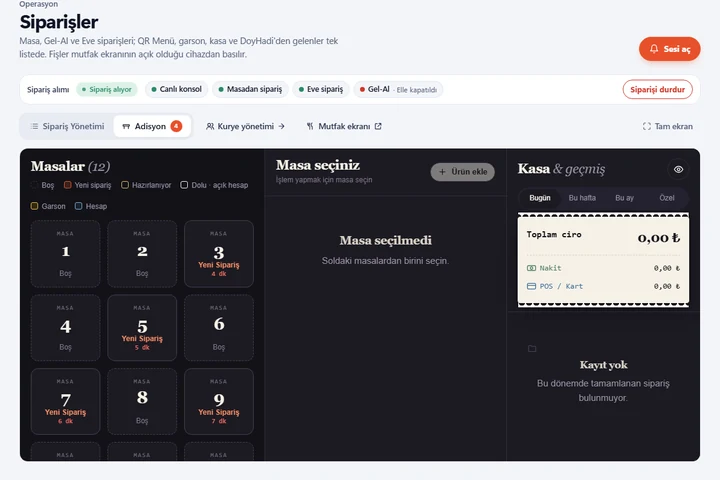Click the Kayıt yok heading
The height and width of the screenshot is (480, 720).
coord(603,365)
